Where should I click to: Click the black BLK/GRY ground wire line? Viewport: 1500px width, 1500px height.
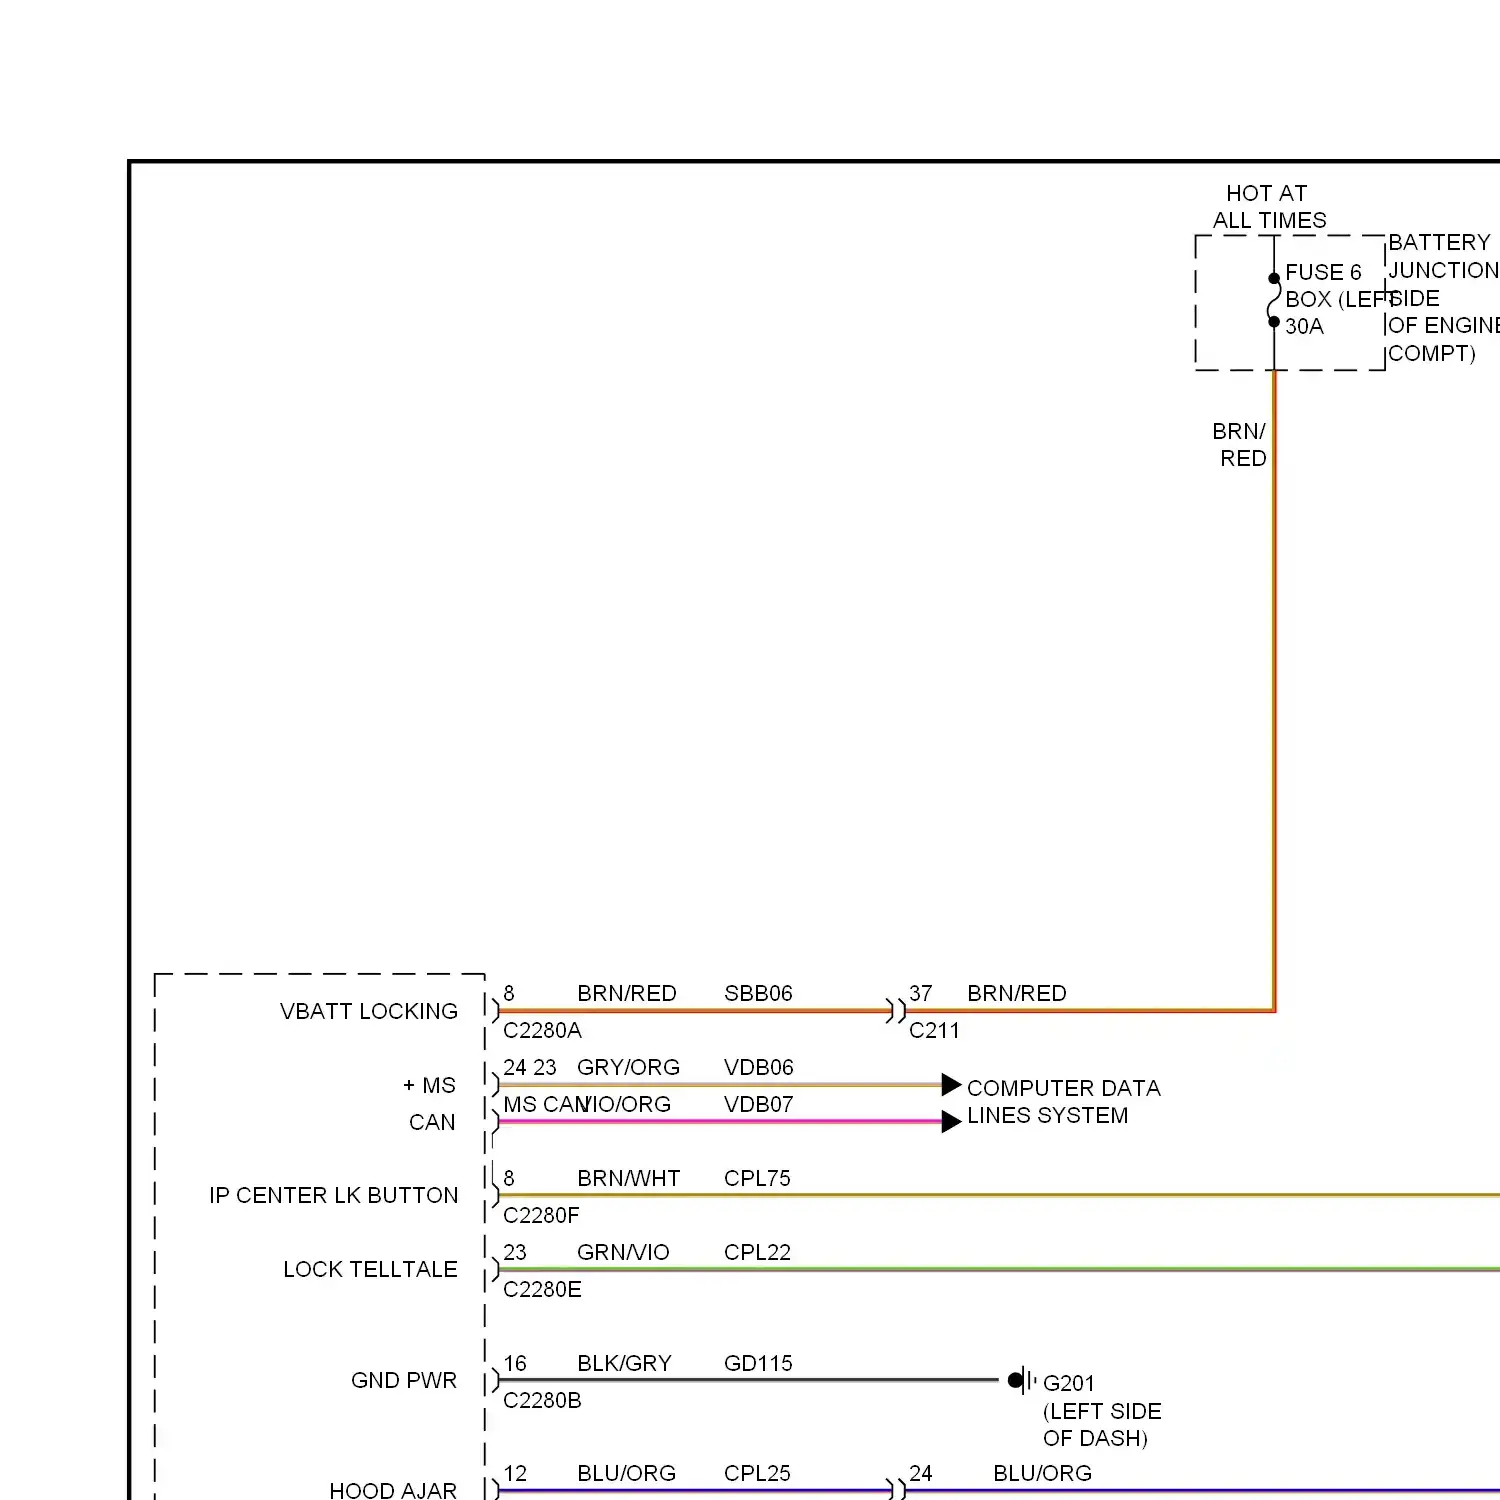(x=748, y=1380)
